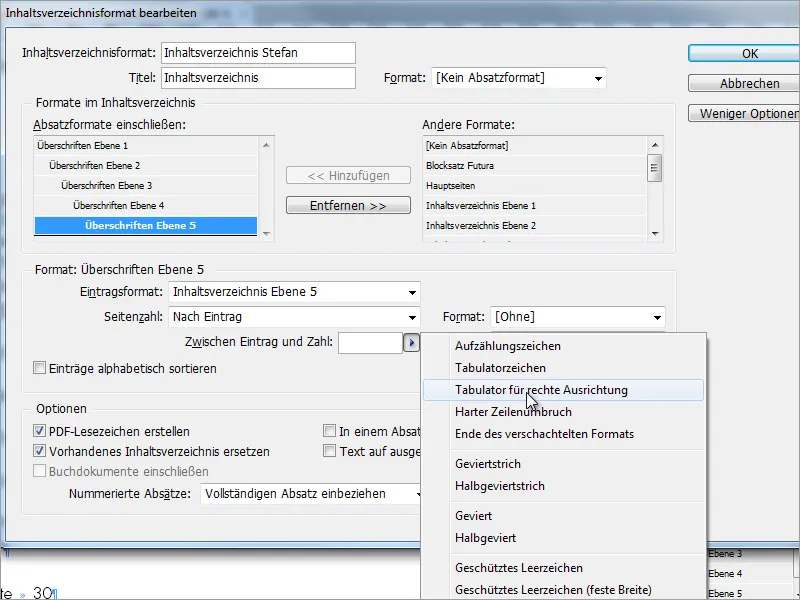Image resolution: width=800 pixels, height=600 pixels.
Task: Click down arrow of Absatzformate list scrollbar
Action: point(266,234)
